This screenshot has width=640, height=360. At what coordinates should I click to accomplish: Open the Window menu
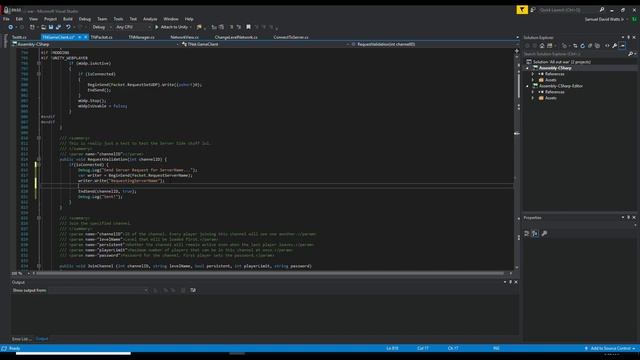pyautogui.click(x=171, y=19)
